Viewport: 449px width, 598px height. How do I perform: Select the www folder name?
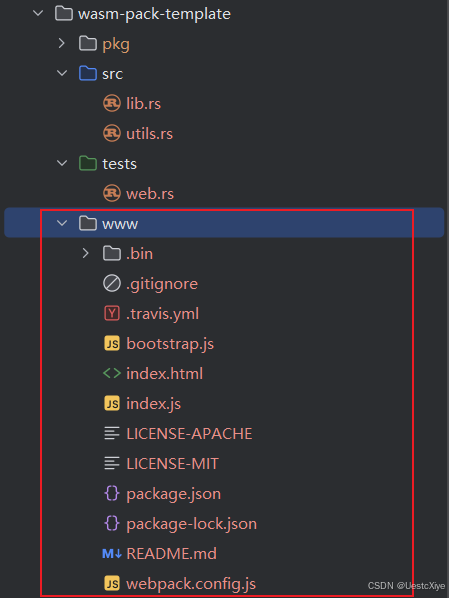[x=120, y=224]
